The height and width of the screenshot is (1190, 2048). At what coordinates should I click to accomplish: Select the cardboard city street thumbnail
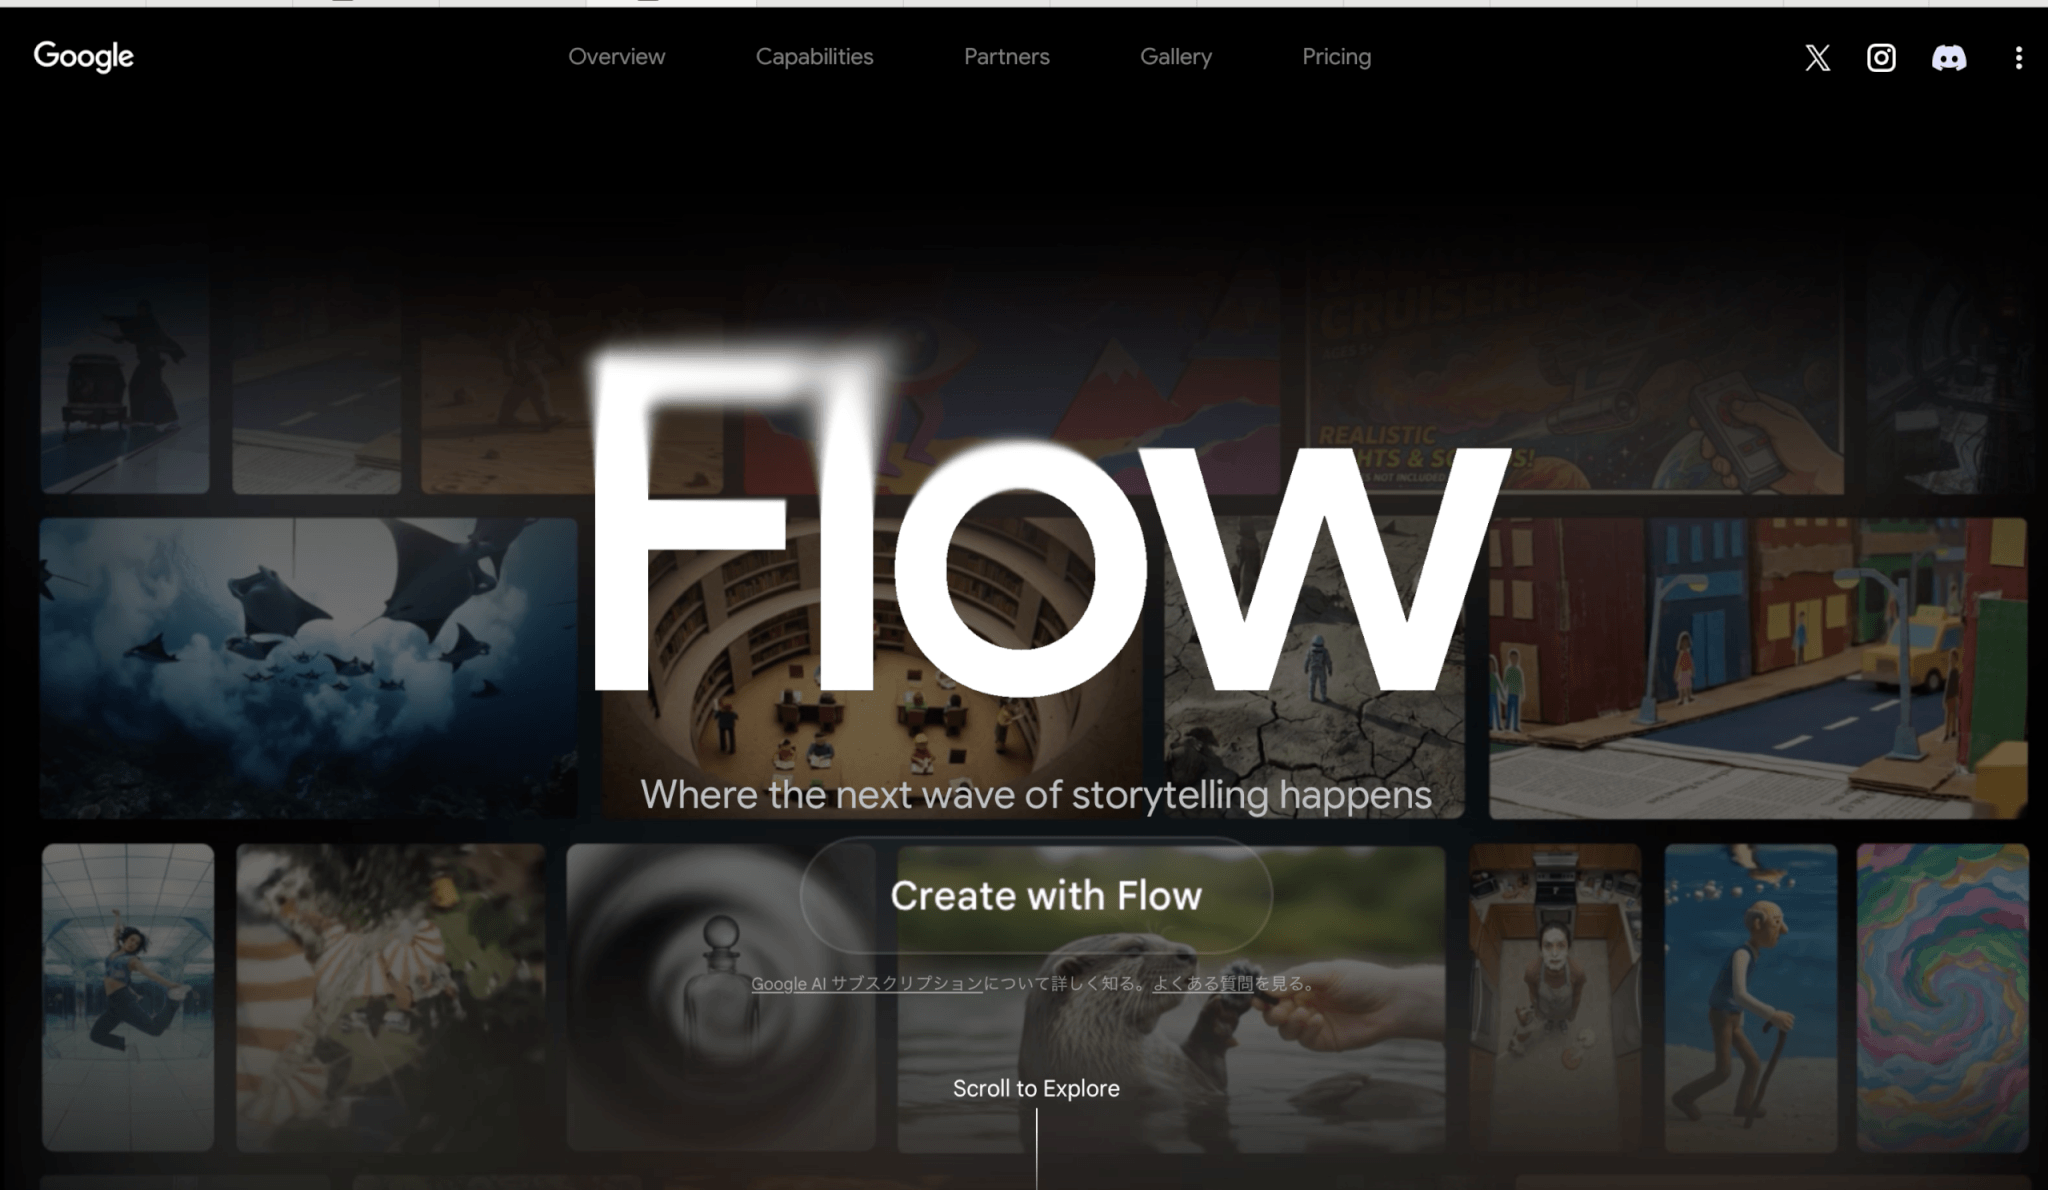(1758, 667)
